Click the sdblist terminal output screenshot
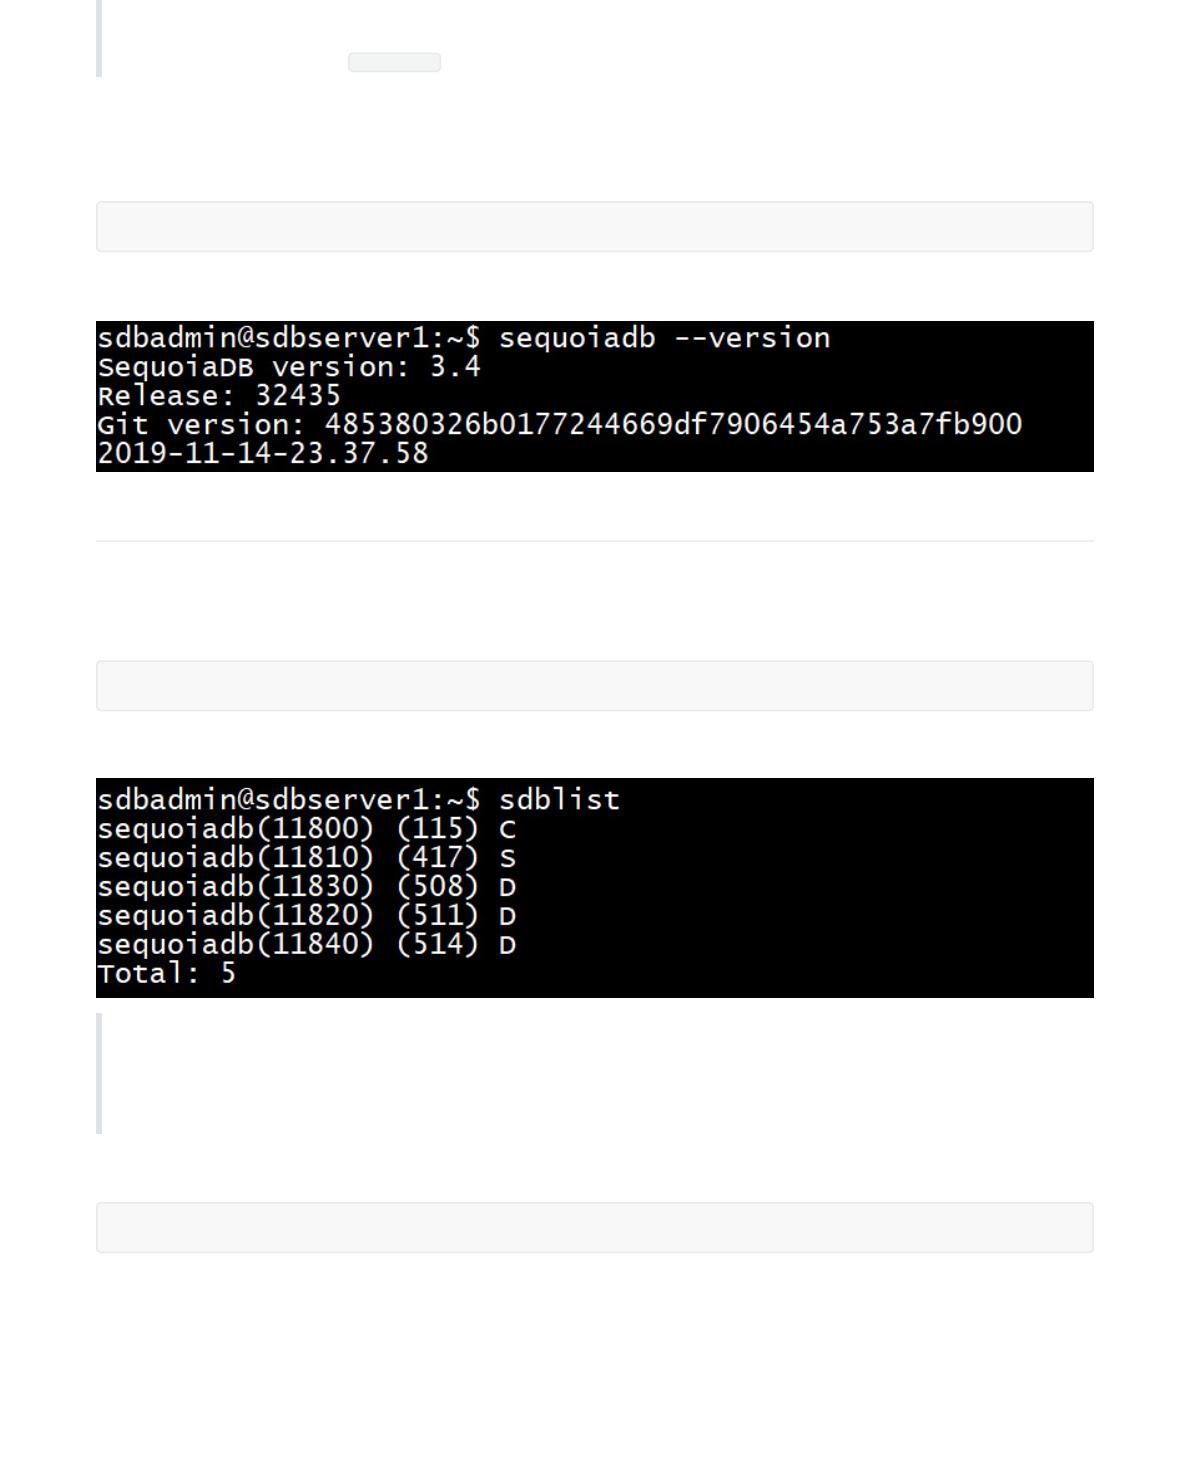Image resolution: width=1190 pixels, height=1458 pixels. pos(594,887)
